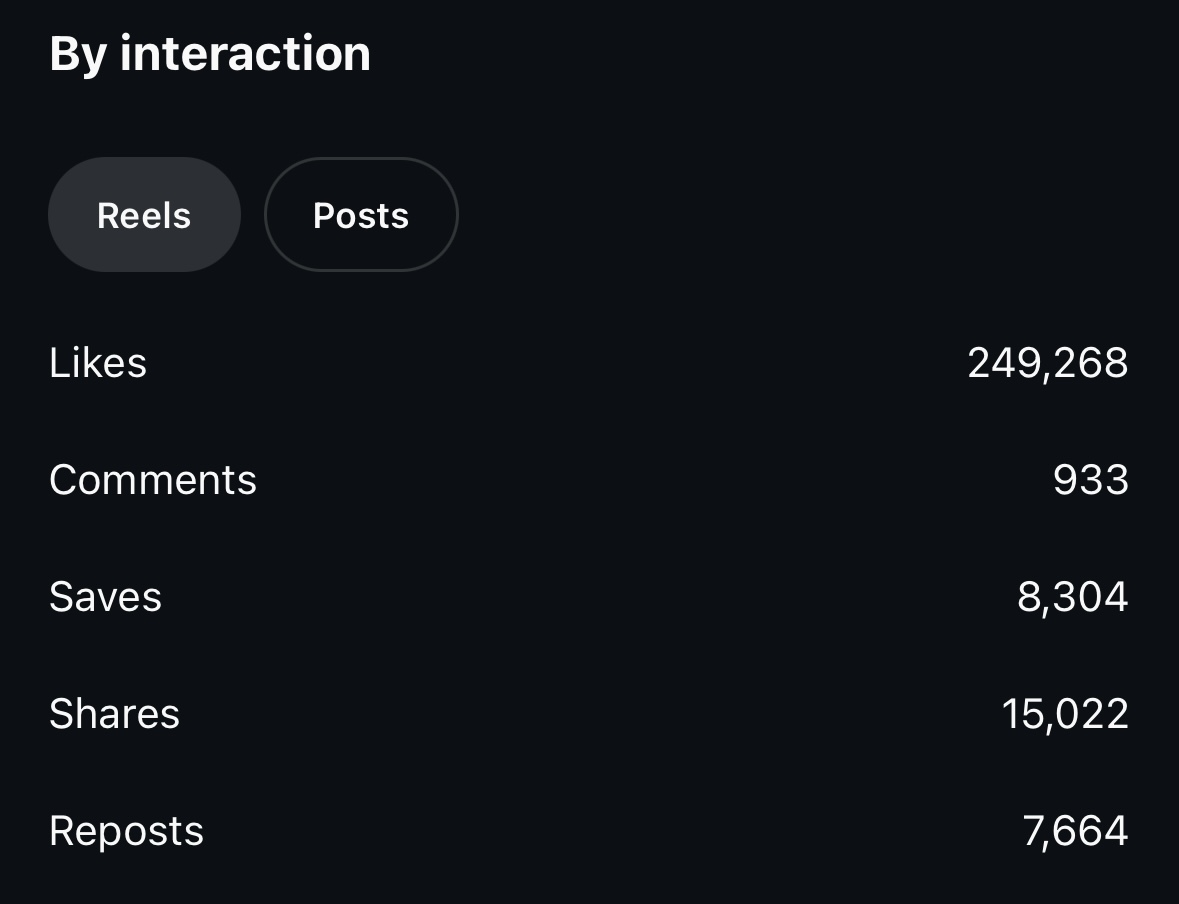Open the Saves metric row
Image resolution: width=1179 pixels, height=904 pixels.
[x=589, y=597]
